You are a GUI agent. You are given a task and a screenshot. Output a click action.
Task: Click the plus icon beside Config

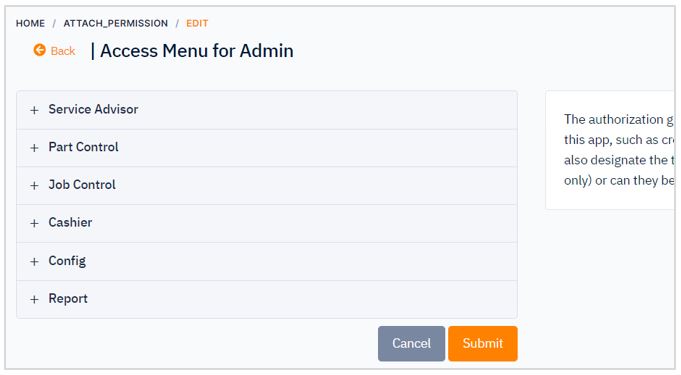tap(34, 262)
